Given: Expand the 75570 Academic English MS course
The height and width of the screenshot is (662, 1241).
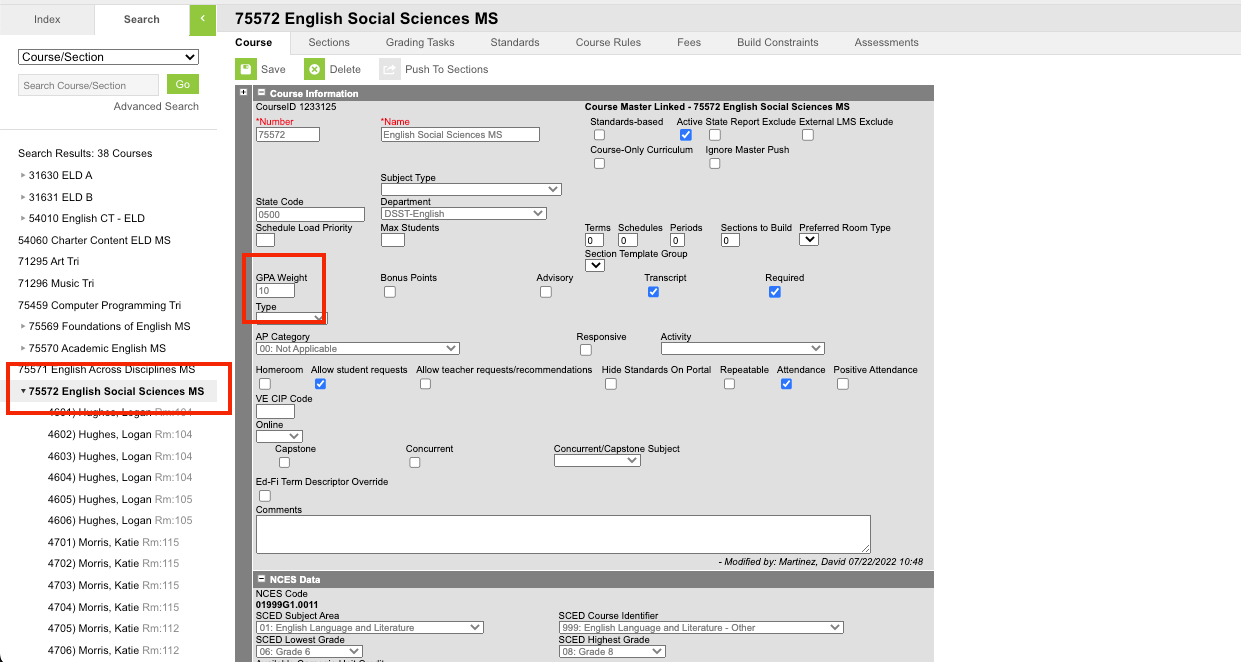Looking at the screenshot, I should (23, 348).
